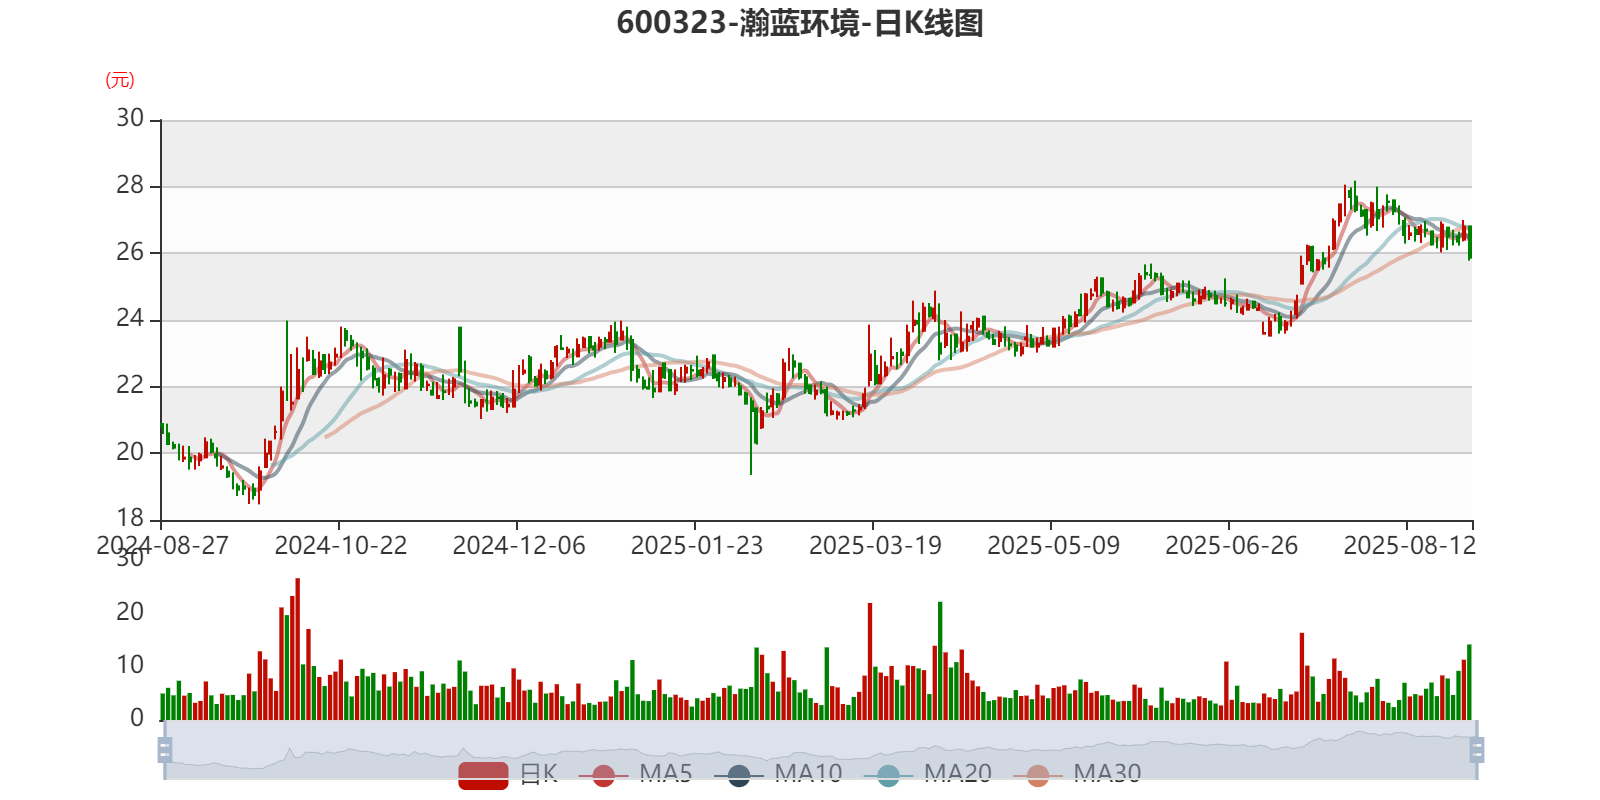This screenshot has width=1600, height=800.
Task: Click the 2024-08-27 date axis label
Action: tap(162, 546)
